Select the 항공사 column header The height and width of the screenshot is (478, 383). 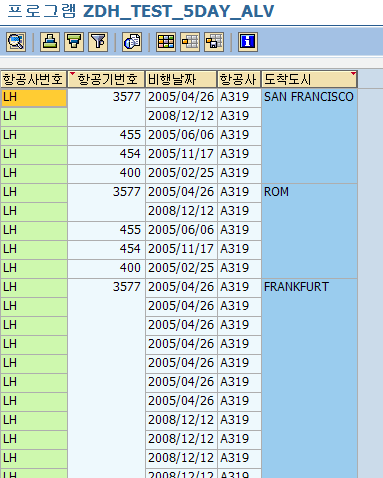tap(239, 79)
